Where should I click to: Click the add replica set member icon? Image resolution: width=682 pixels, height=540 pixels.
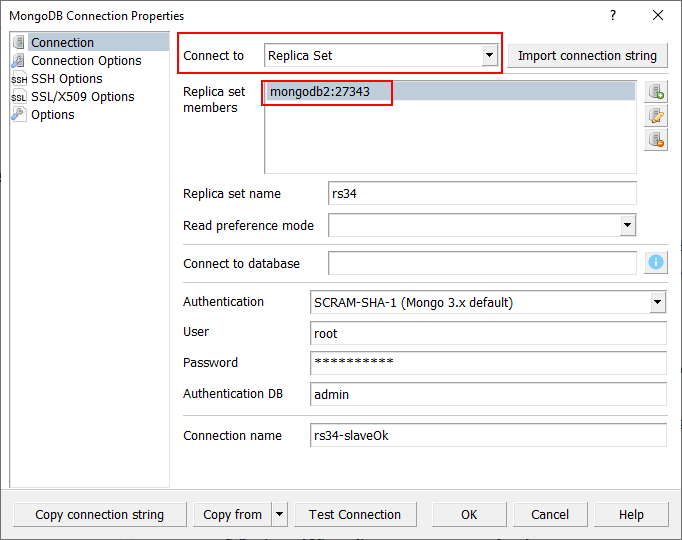(x=656, y=92)
